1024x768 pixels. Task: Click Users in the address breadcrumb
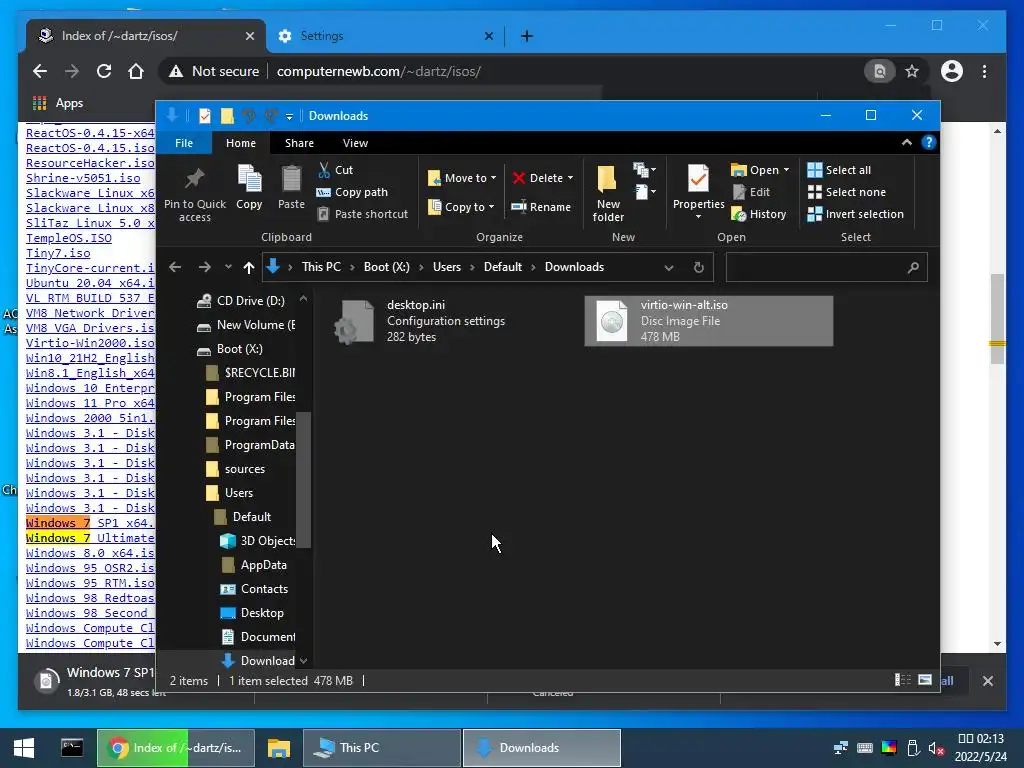click(447, 267)
